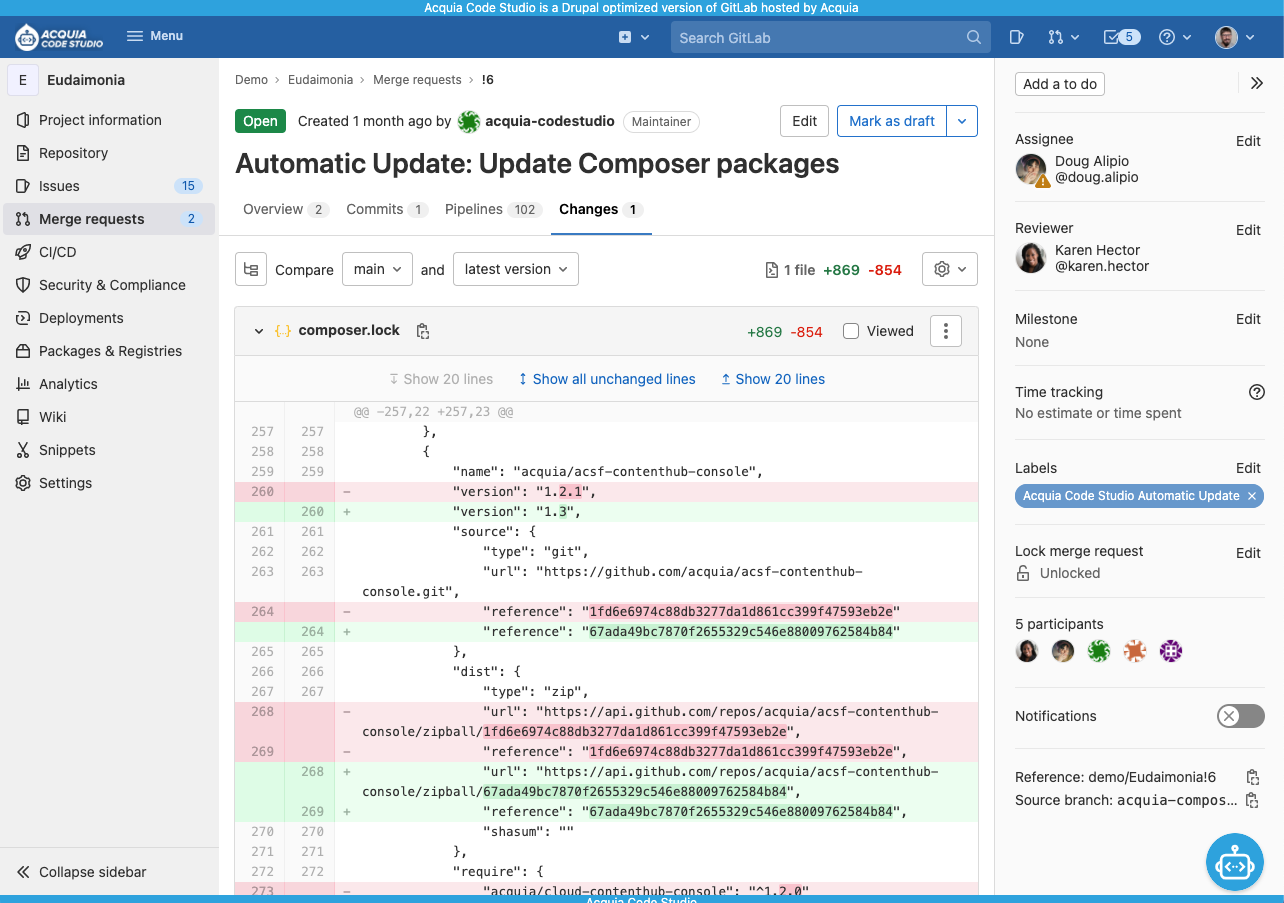Open Packages & Registries in sidebar
This screenshot has width=1284, height=903.
pos(110,351)
